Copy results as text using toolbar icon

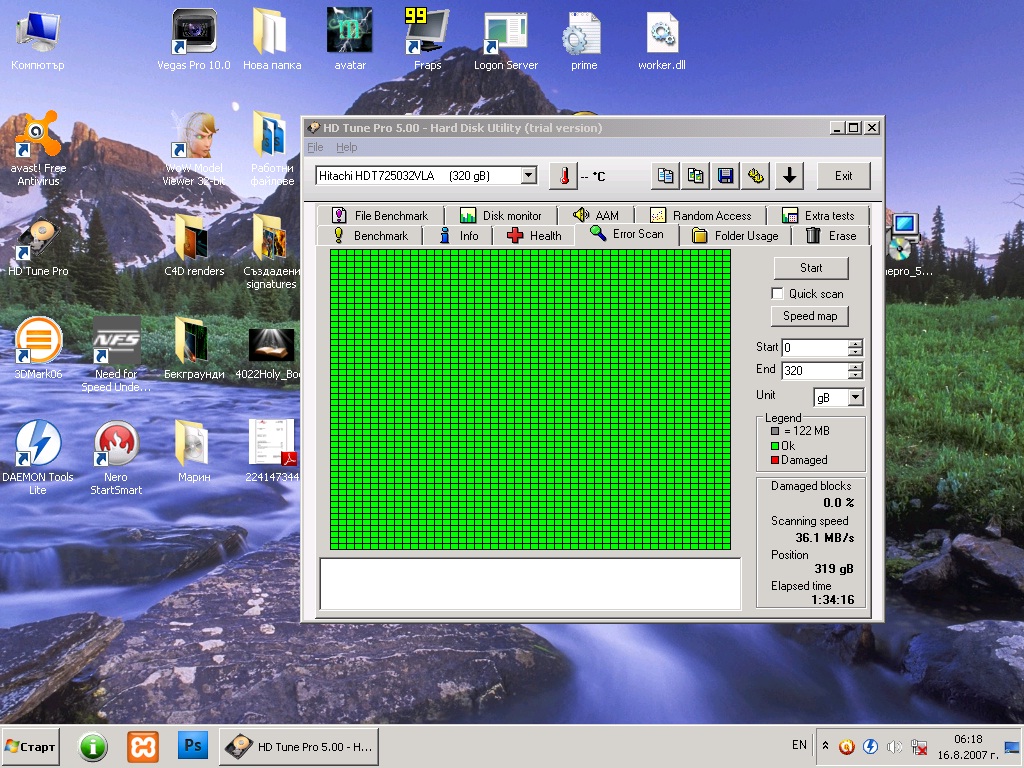tap(665, 176)
